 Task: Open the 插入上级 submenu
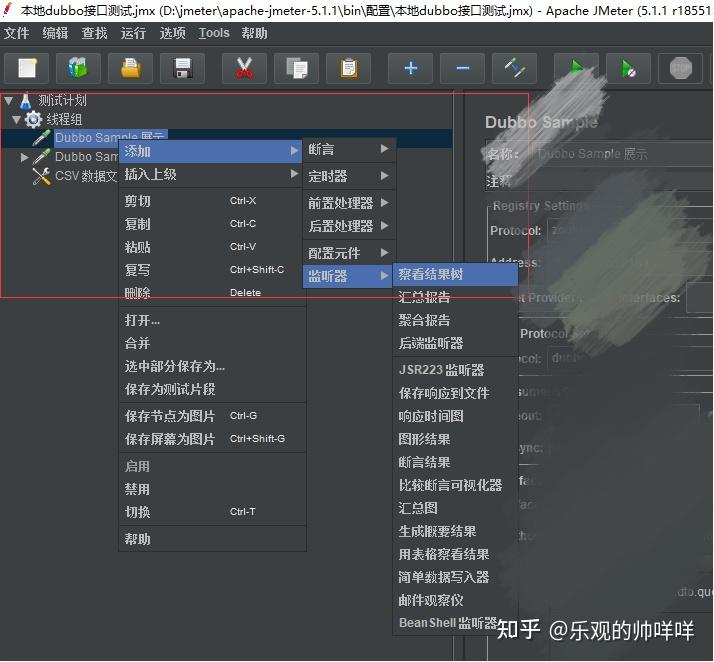[211, 174]
